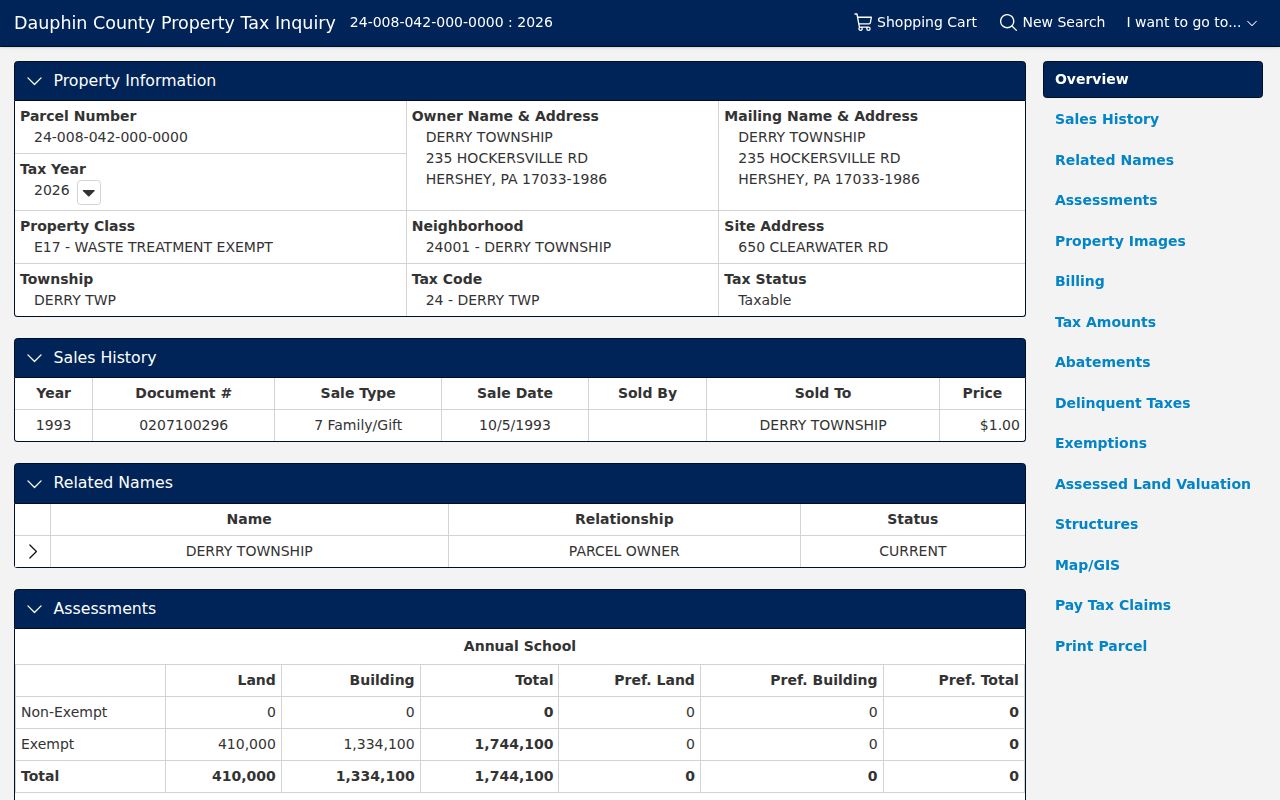
Task: Click the PARCEL OWNER relationship cell
Action: [x=624, y=551]
